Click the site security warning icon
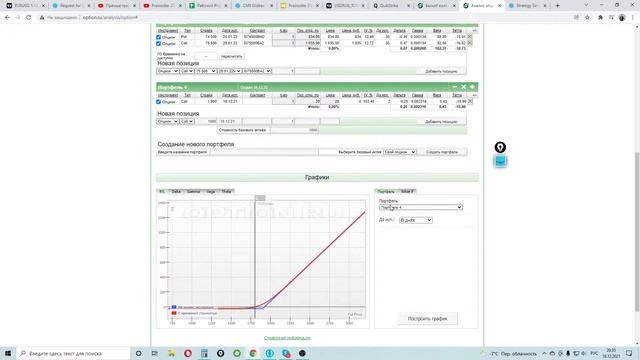The height and width of the screenshot is (360, 640). point(42,18)
